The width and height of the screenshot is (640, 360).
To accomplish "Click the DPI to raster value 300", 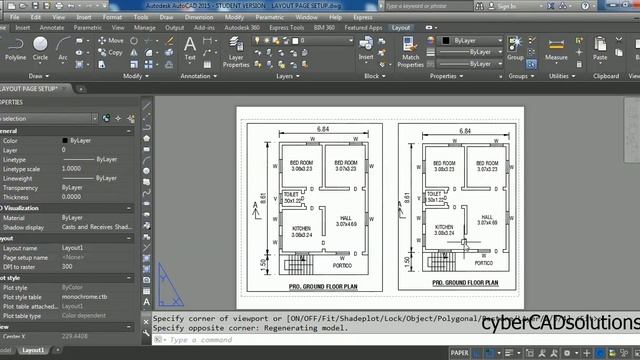I will click(67, 267).
